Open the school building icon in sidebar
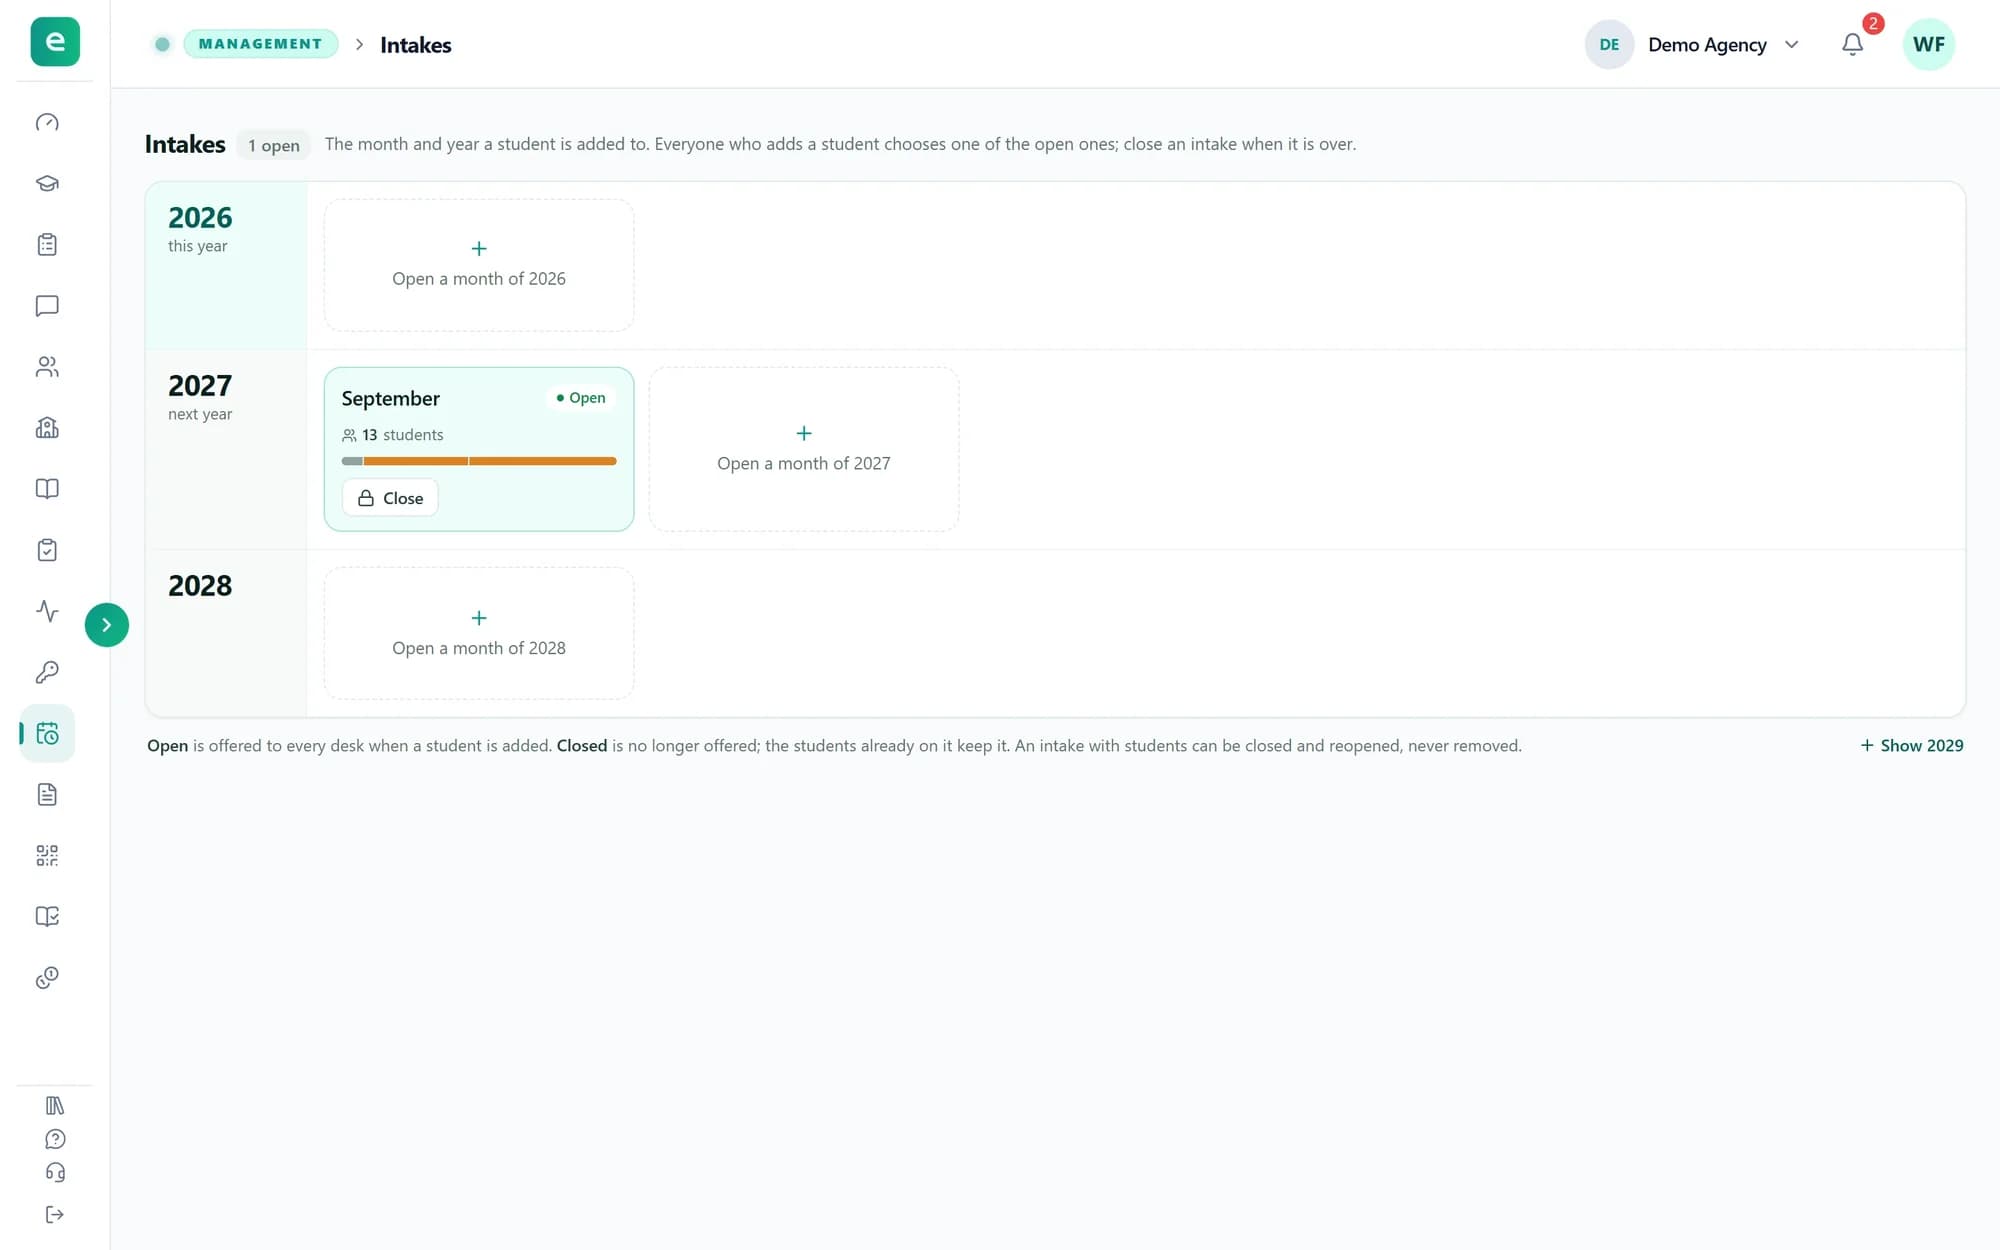 pyautogui.click(x=47, y=428)
